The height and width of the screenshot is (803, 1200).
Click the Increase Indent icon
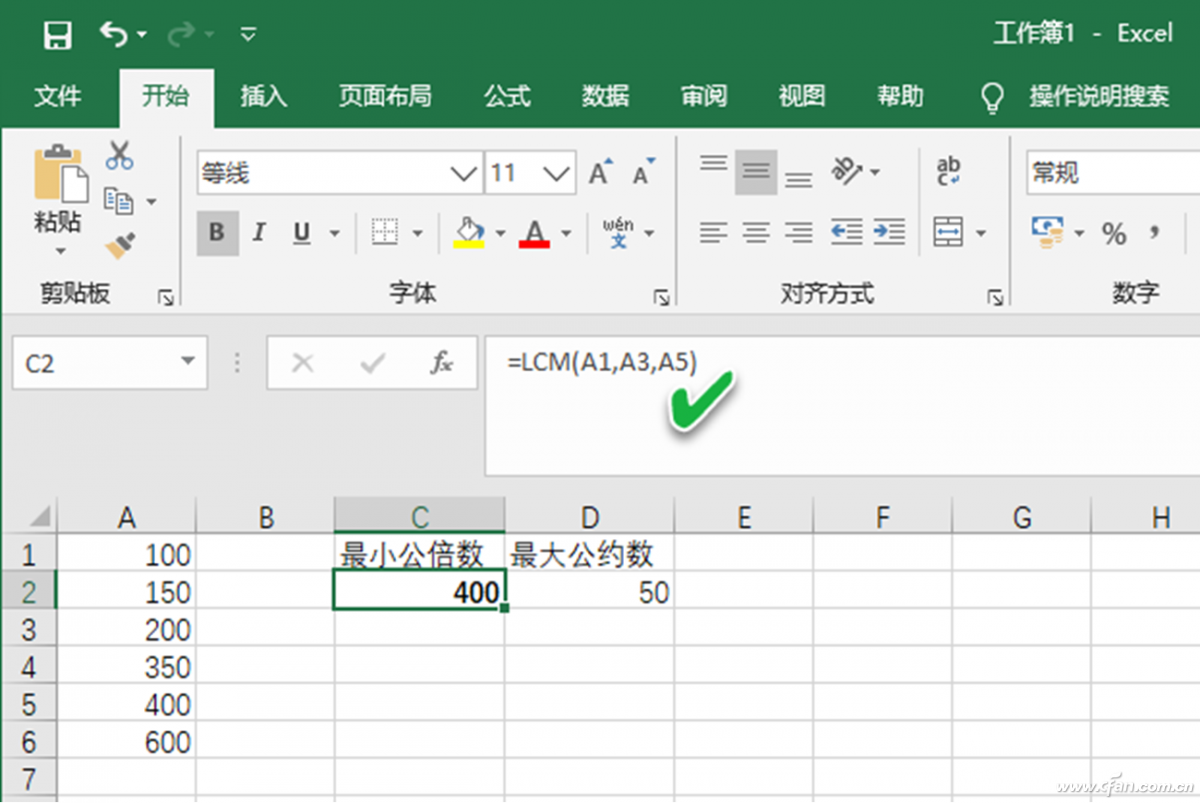click(x=888, y=233)
